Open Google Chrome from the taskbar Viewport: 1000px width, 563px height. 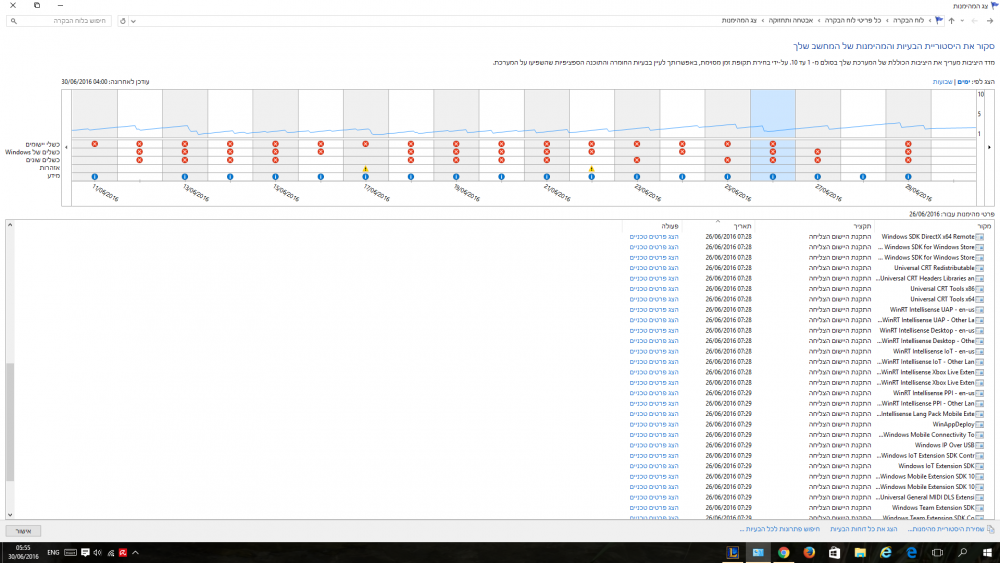point(783,552)
